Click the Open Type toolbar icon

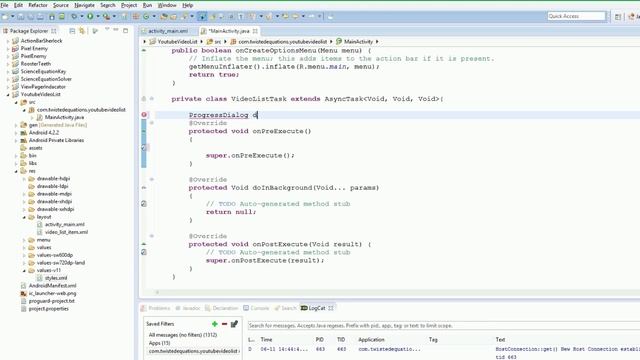(x=164, y=17)
